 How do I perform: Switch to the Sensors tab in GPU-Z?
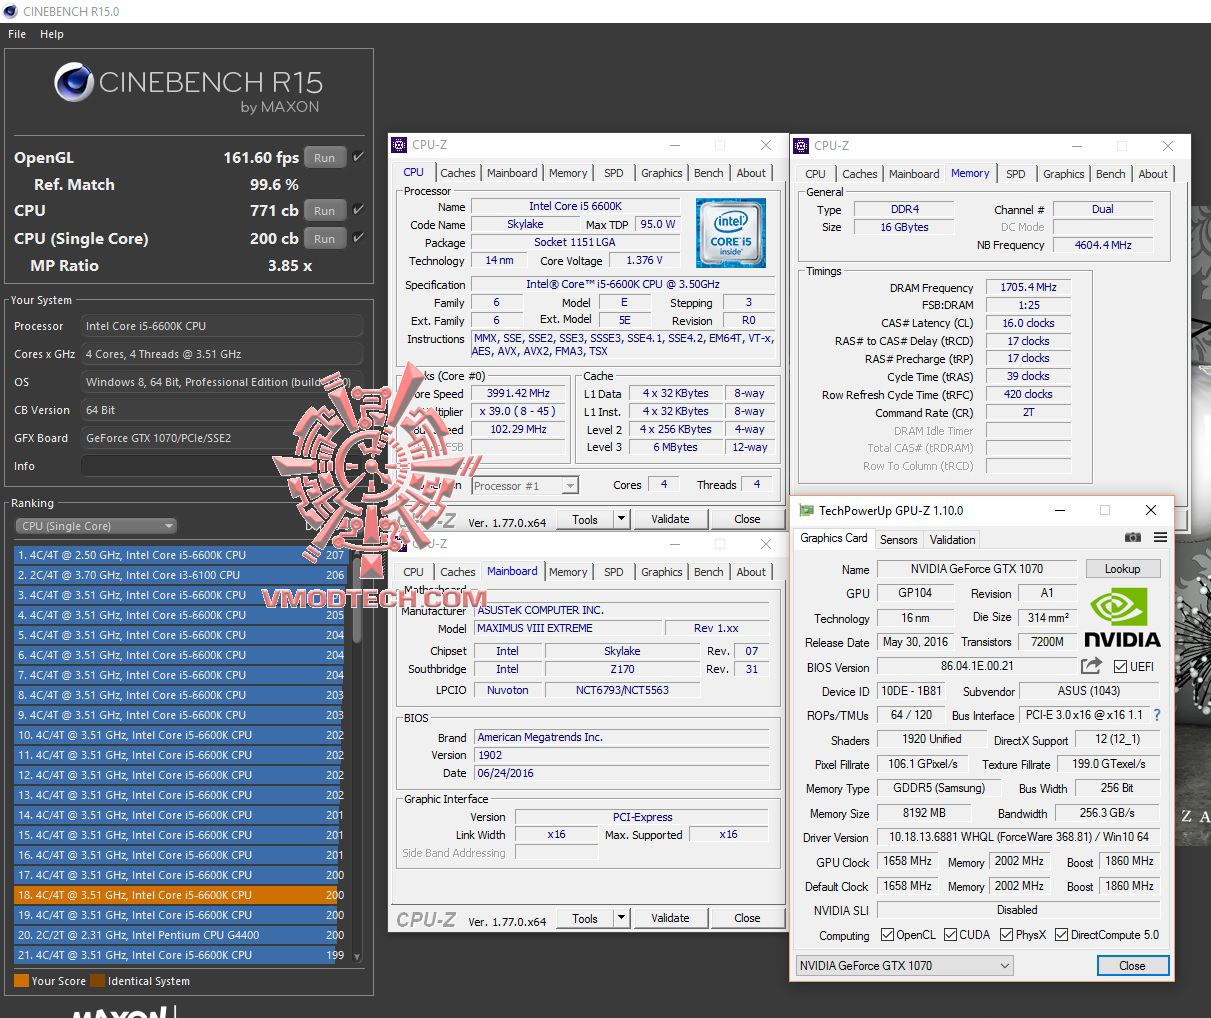click(898, 539)
